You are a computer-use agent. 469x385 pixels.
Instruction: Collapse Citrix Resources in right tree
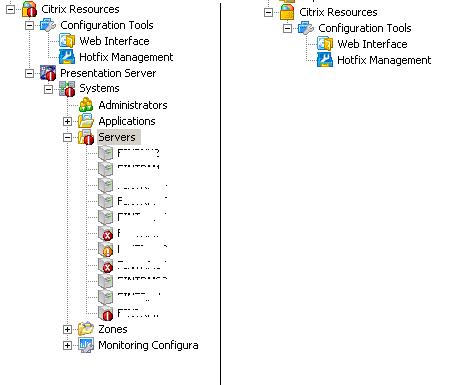coord(268,13)
